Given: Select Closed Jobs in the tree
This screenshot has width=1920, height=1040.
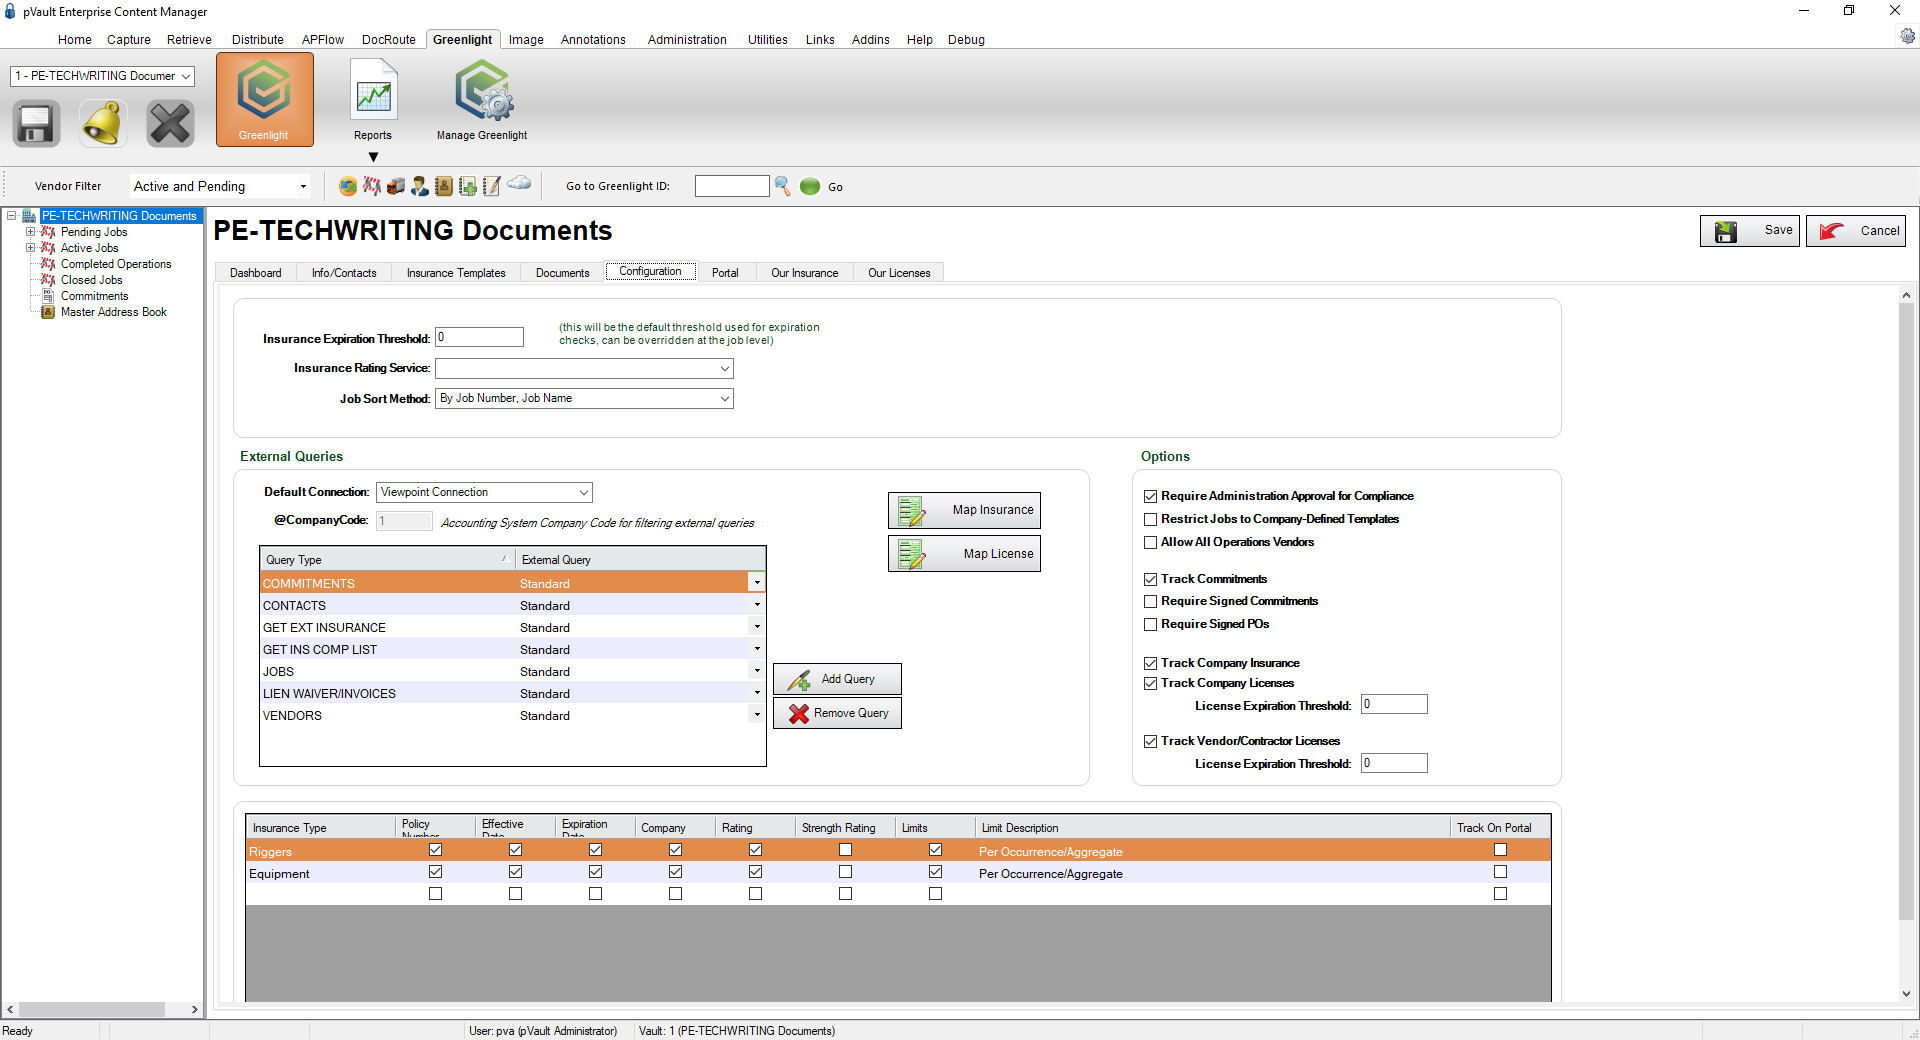Looking at the screenshot, I should tap(92, 280).
